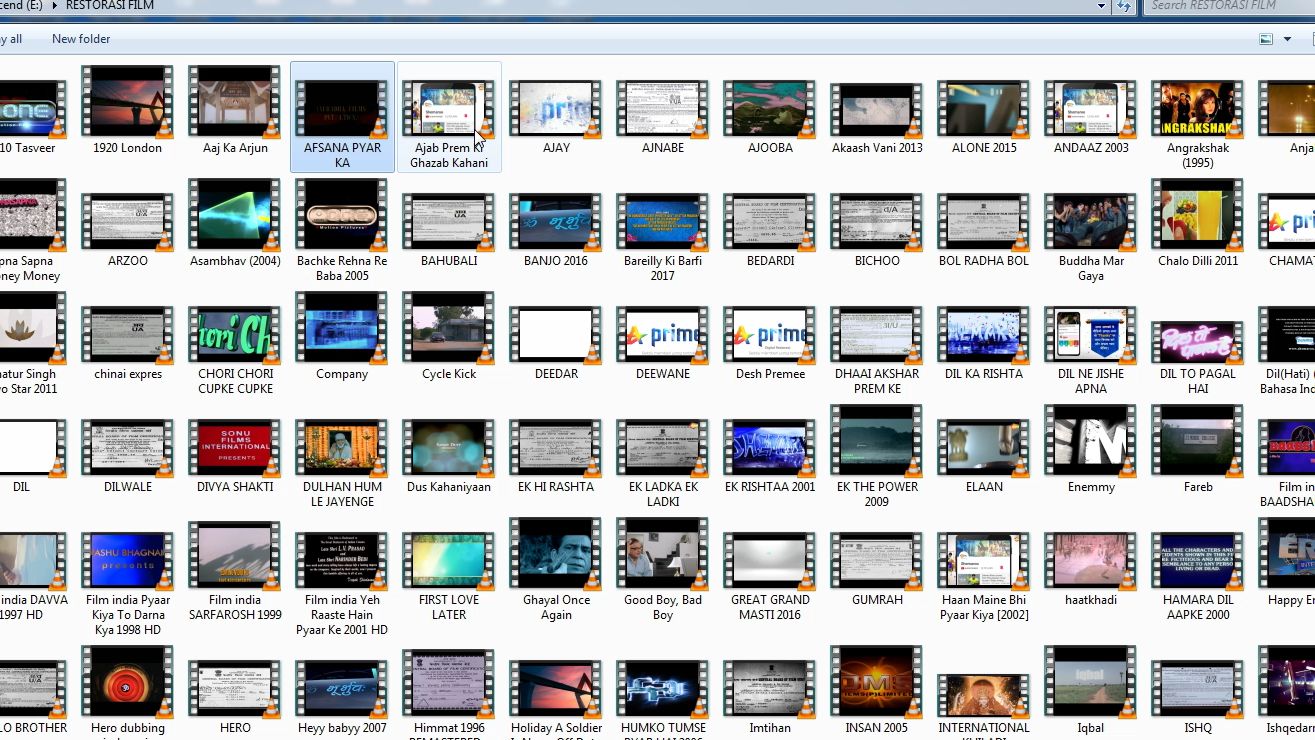Select the RESTORASI FILM breadcrumb in the address bar
This screenshot has height=740, width=1315.
click(x=109, y=5)
